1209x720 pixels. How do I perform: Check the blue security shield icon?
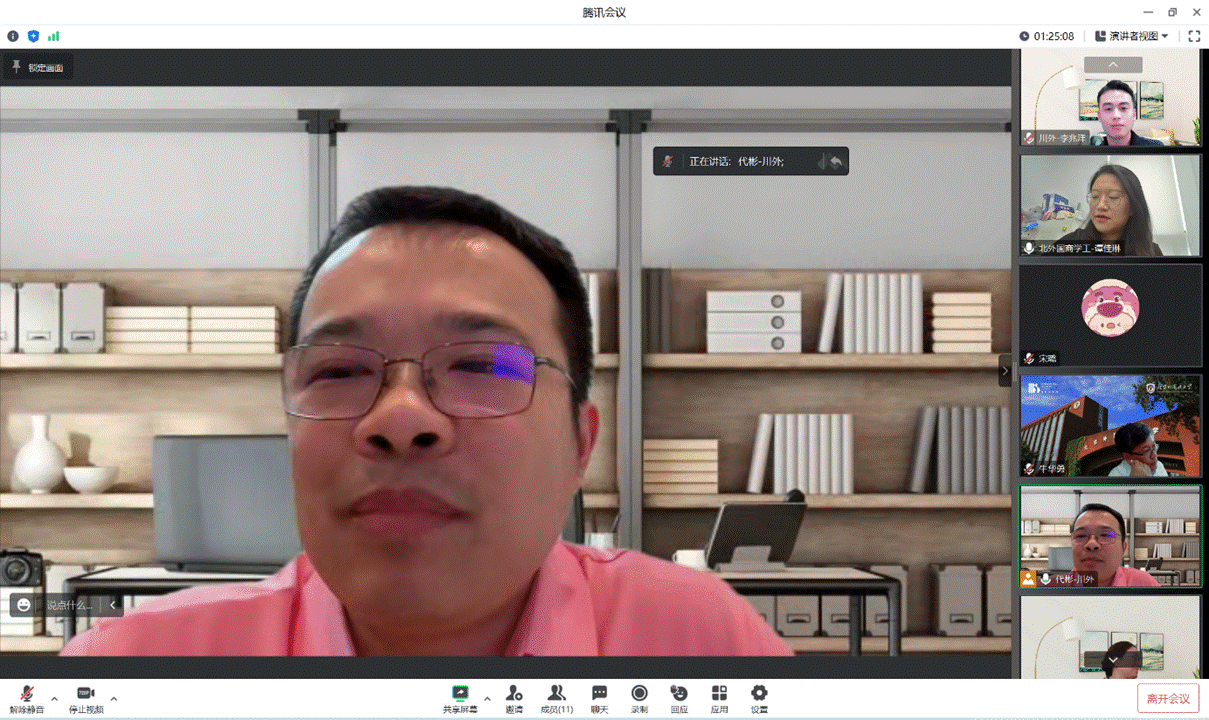tap(33, 36)
